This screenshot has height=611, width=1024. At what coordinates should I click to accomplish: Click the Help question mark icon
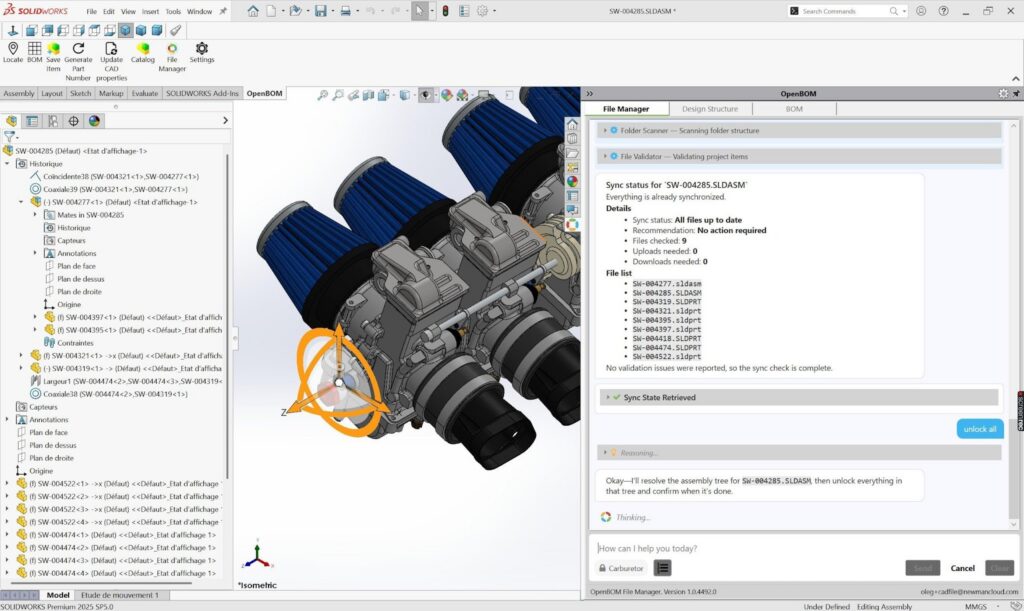click(943, 11)
